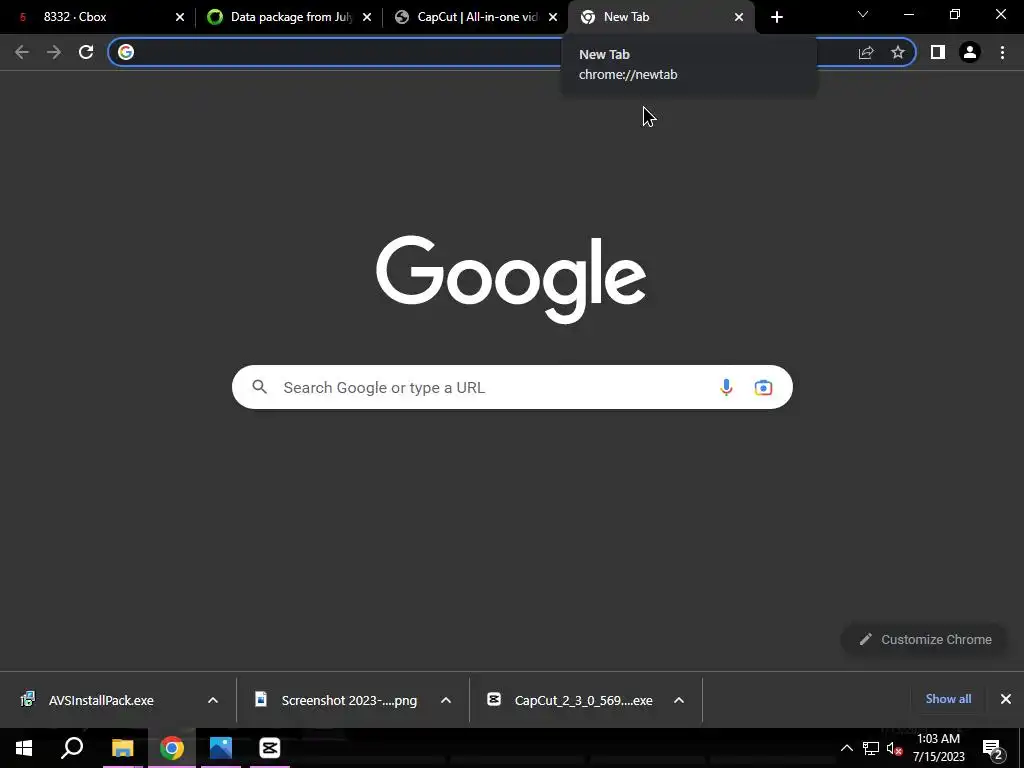This screenshot has width=1024, height=768.
Task: Click Show all downloads
Action: coord(948,699)
